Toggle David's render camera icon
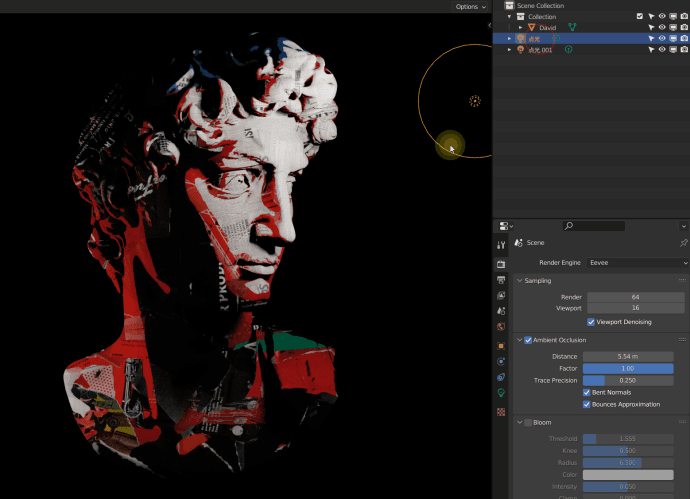The image size is (690, 499). click(684, 27)
